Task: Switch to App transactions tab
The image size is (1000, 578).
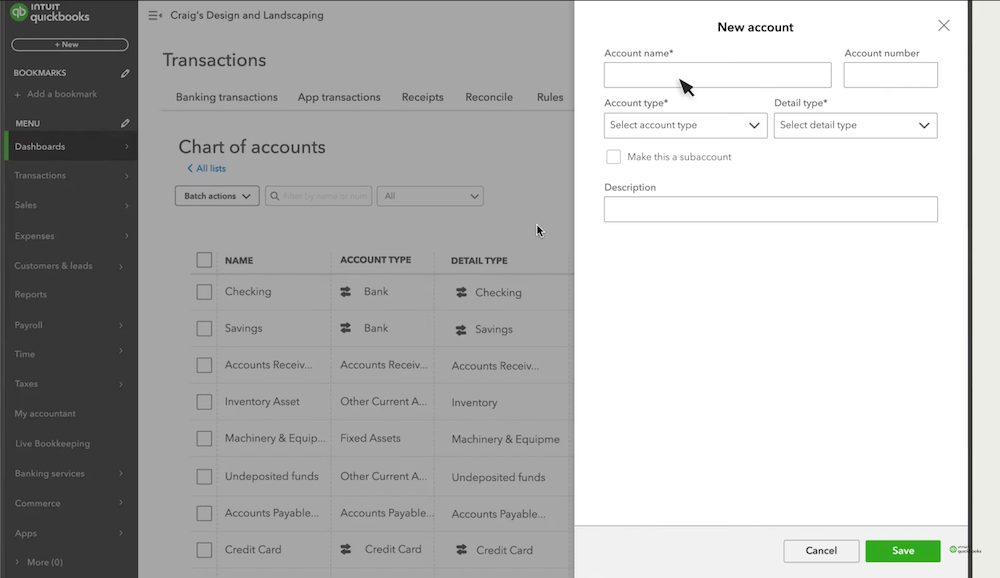Action: [x=339, y=97]
